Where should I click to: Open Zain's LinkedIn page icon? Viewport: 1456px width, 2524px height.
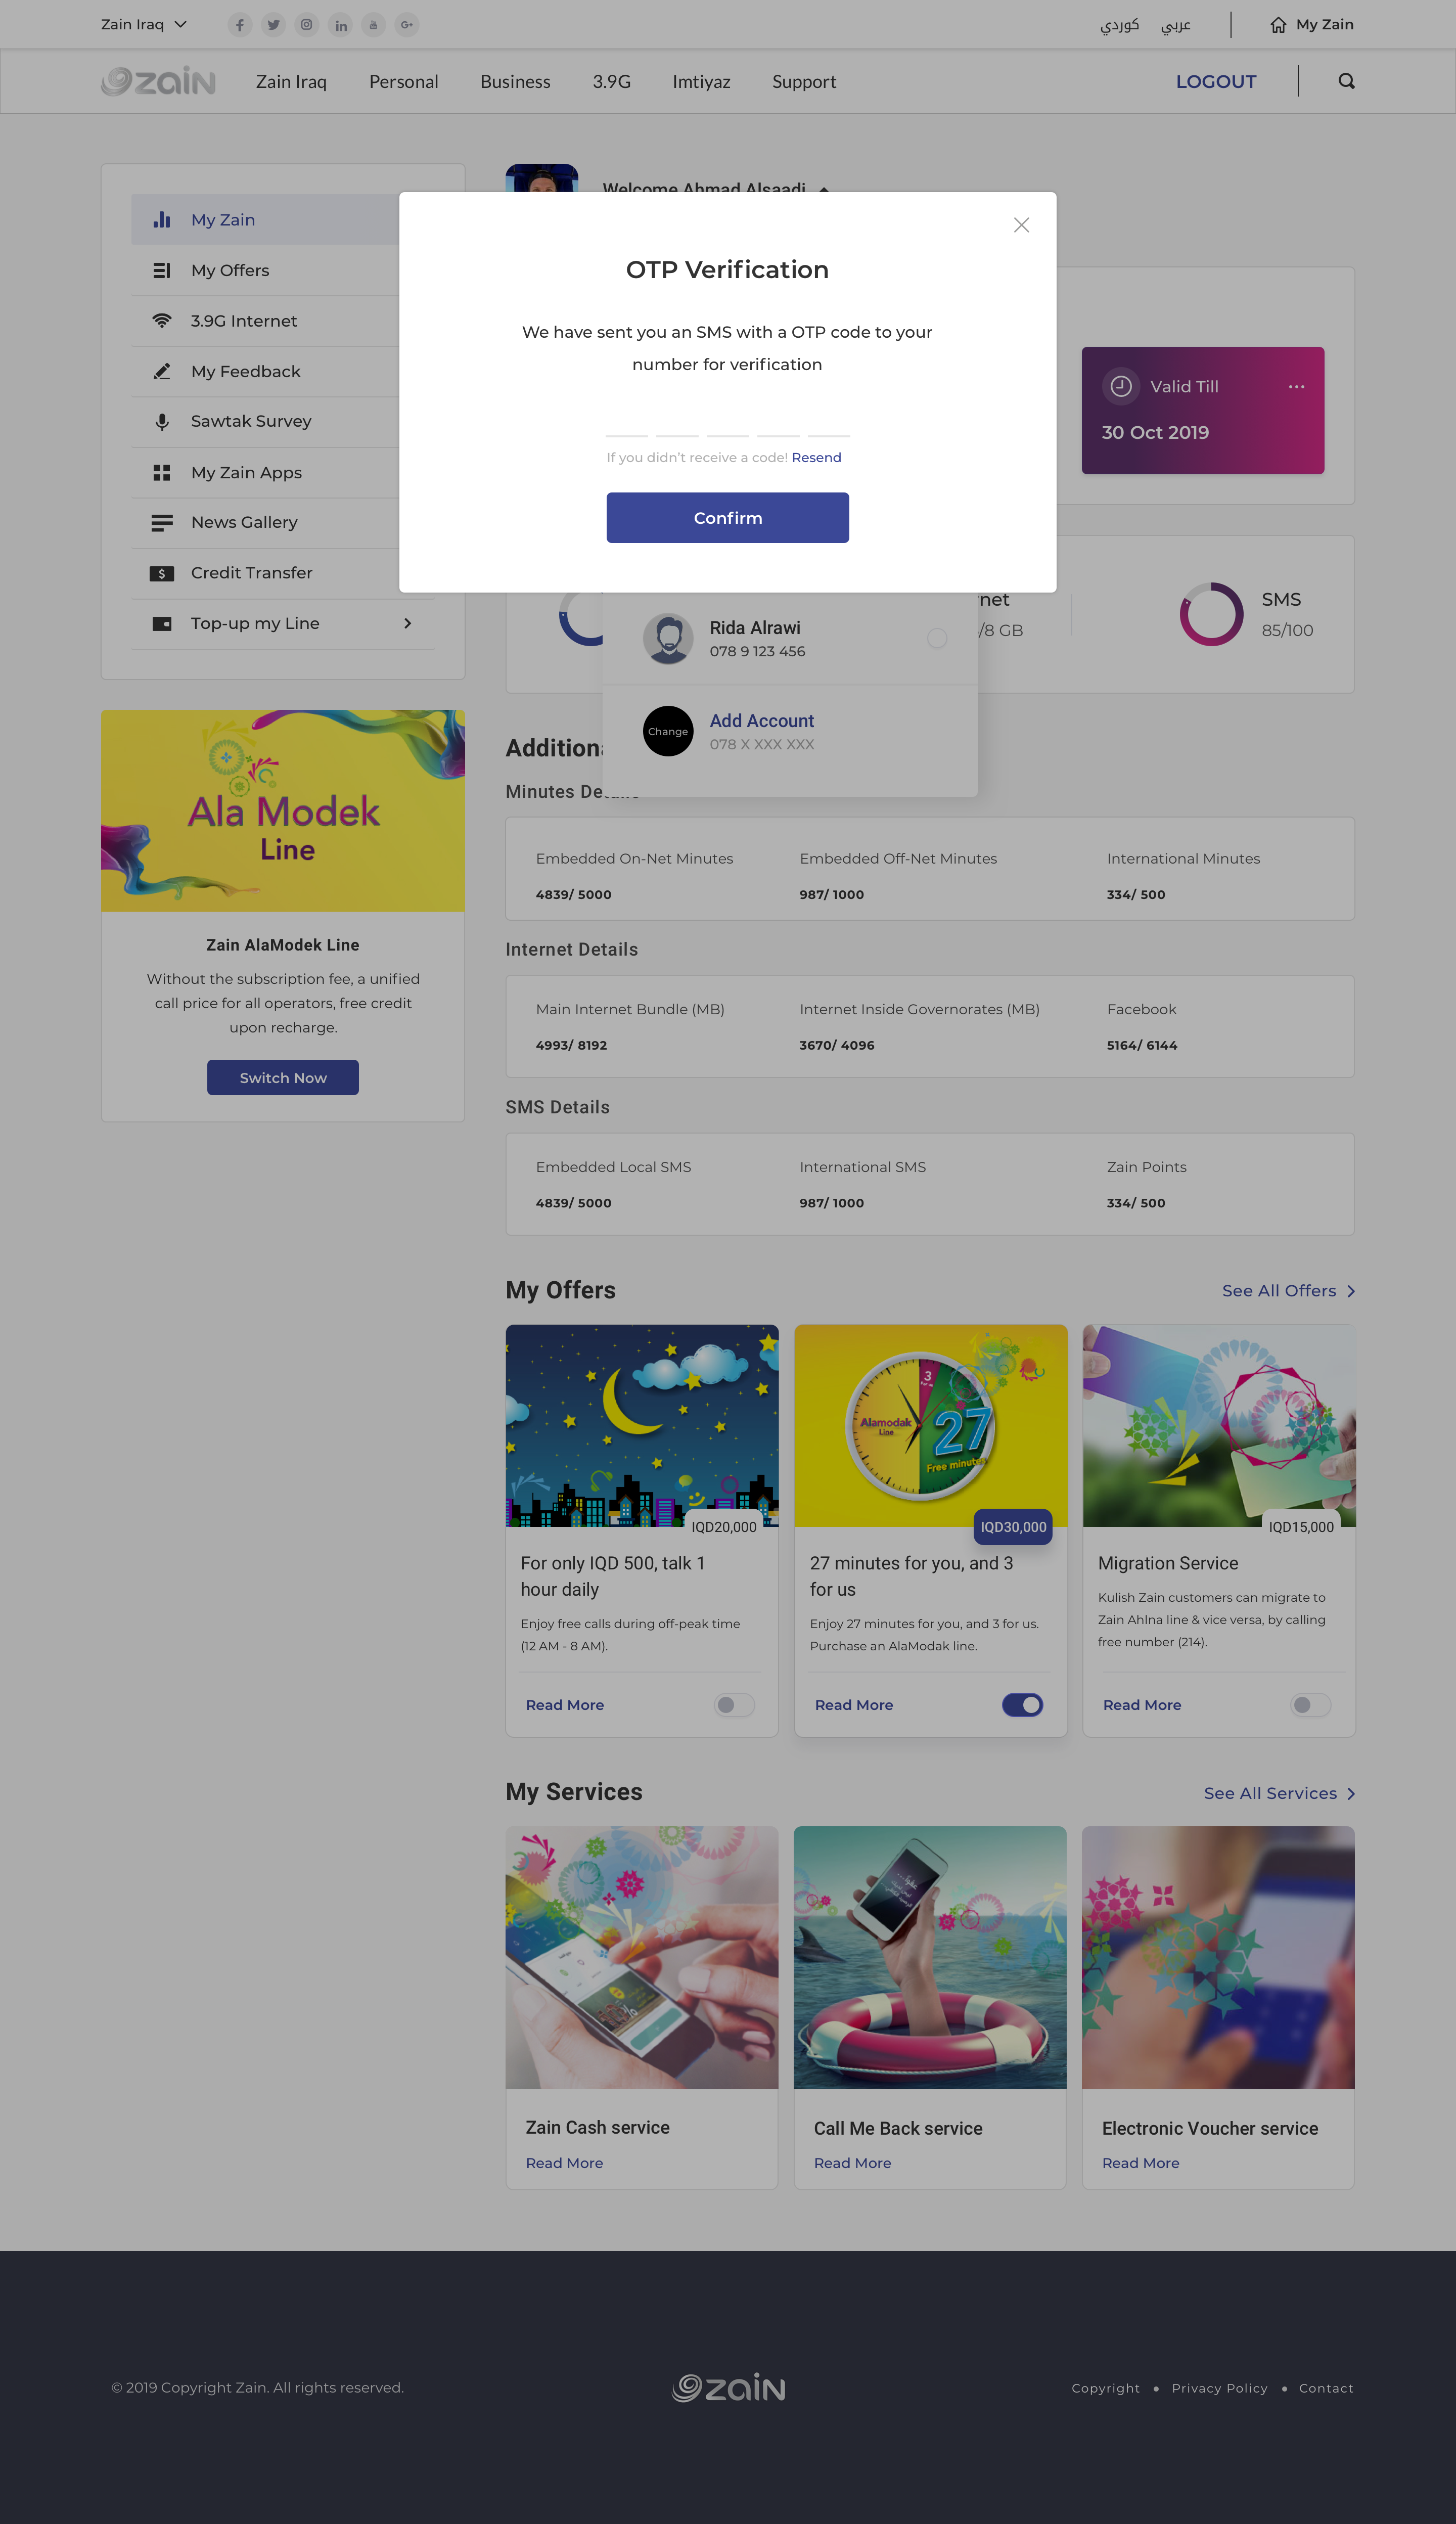[x=341, y=25]
